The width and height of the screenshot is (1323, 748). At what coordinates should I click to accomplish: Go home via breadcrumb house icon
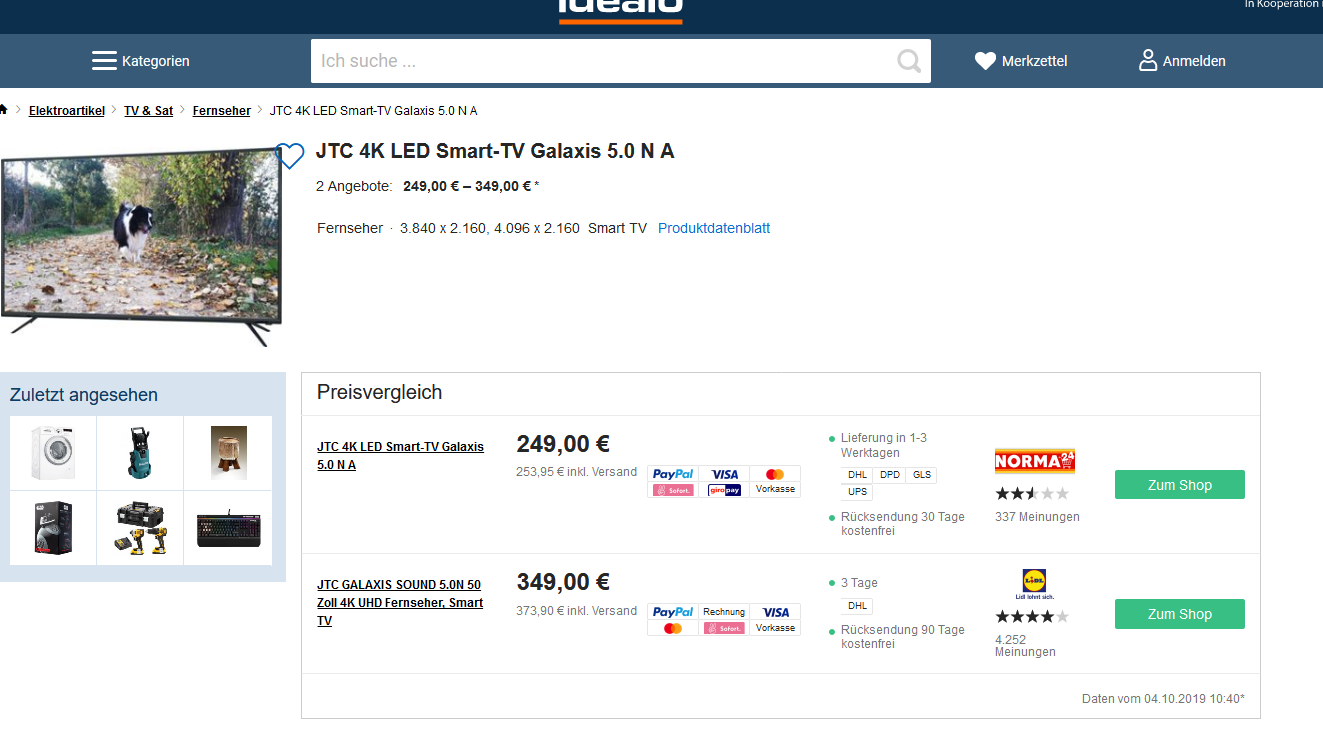coord(4,110)
